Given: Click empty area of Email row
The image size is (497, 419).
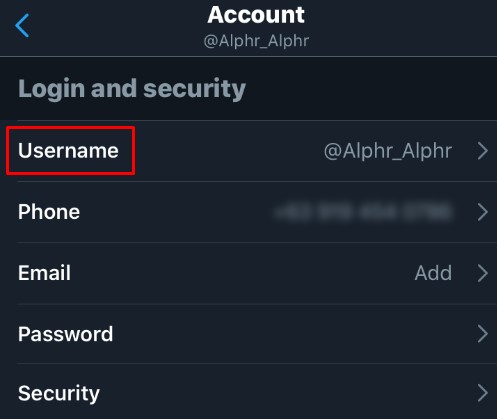Looking at the screenshot, I should pyautogui.click(x=240, y=273).
